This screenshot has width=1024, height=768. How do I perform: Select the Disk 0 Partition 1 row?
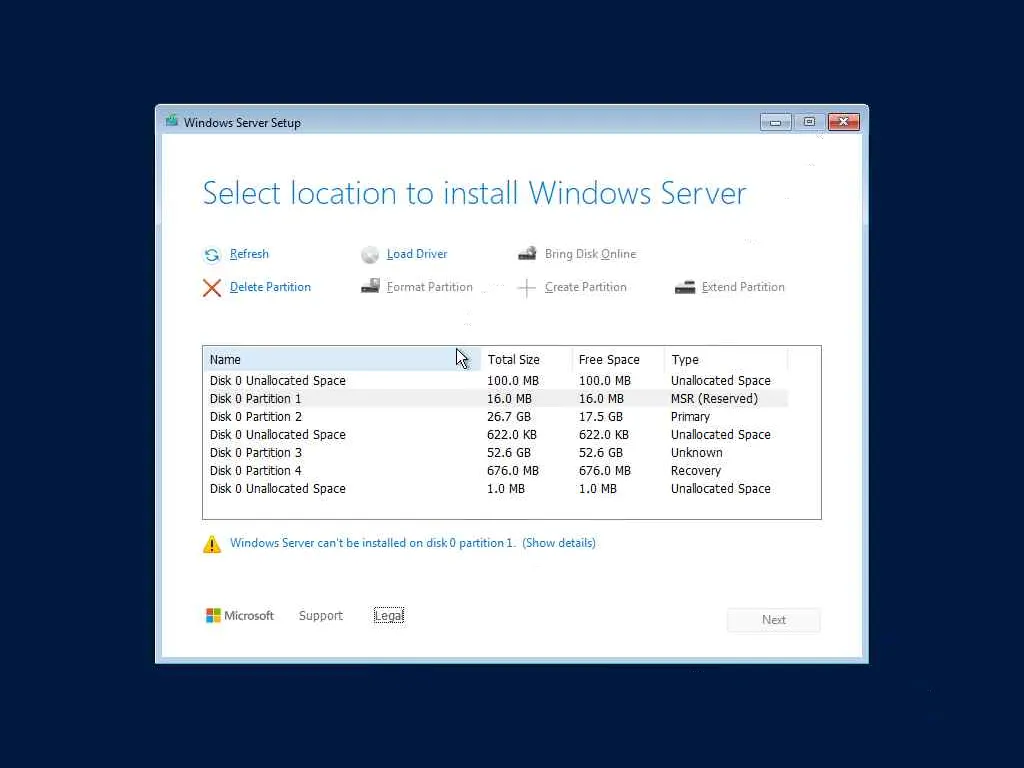pos(495,398)
